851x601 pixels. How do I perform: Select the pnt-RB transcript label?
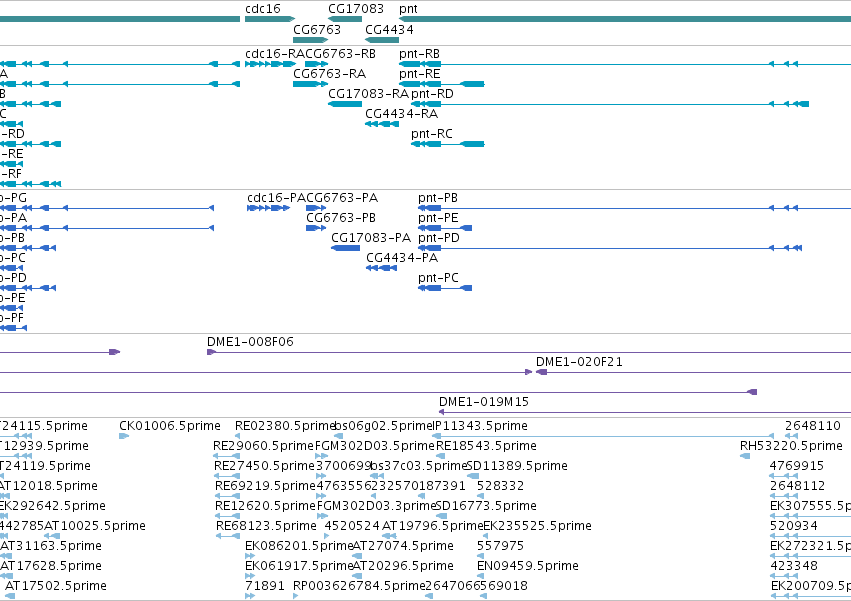pos(419,54)
